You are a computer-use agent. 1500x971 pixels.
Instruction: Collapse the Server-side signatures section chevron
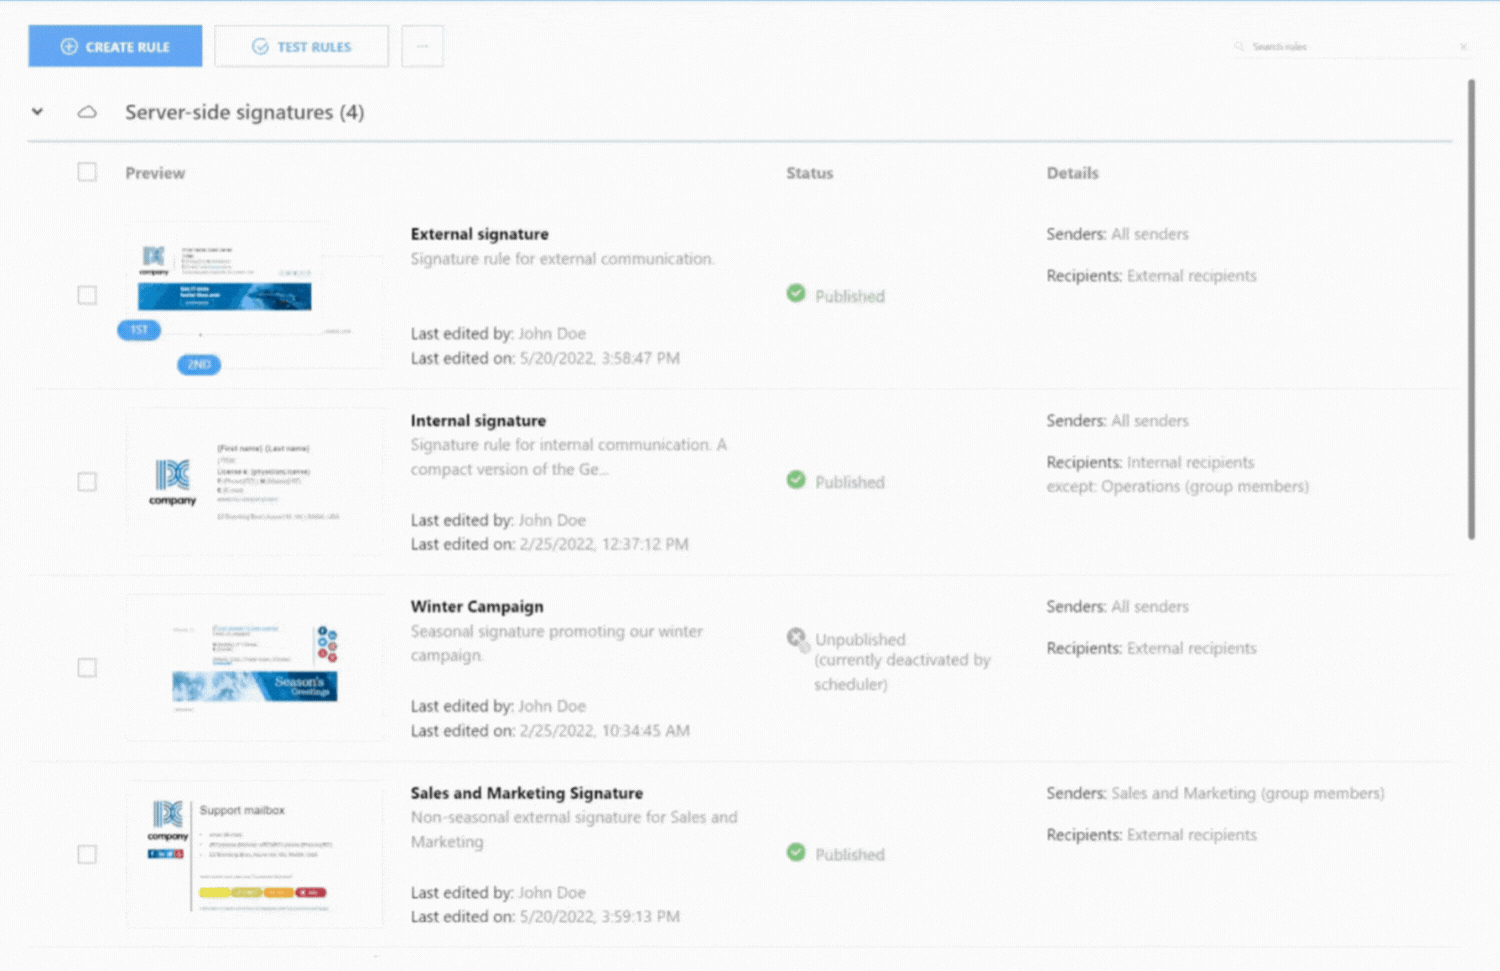(x=37, y=111)
